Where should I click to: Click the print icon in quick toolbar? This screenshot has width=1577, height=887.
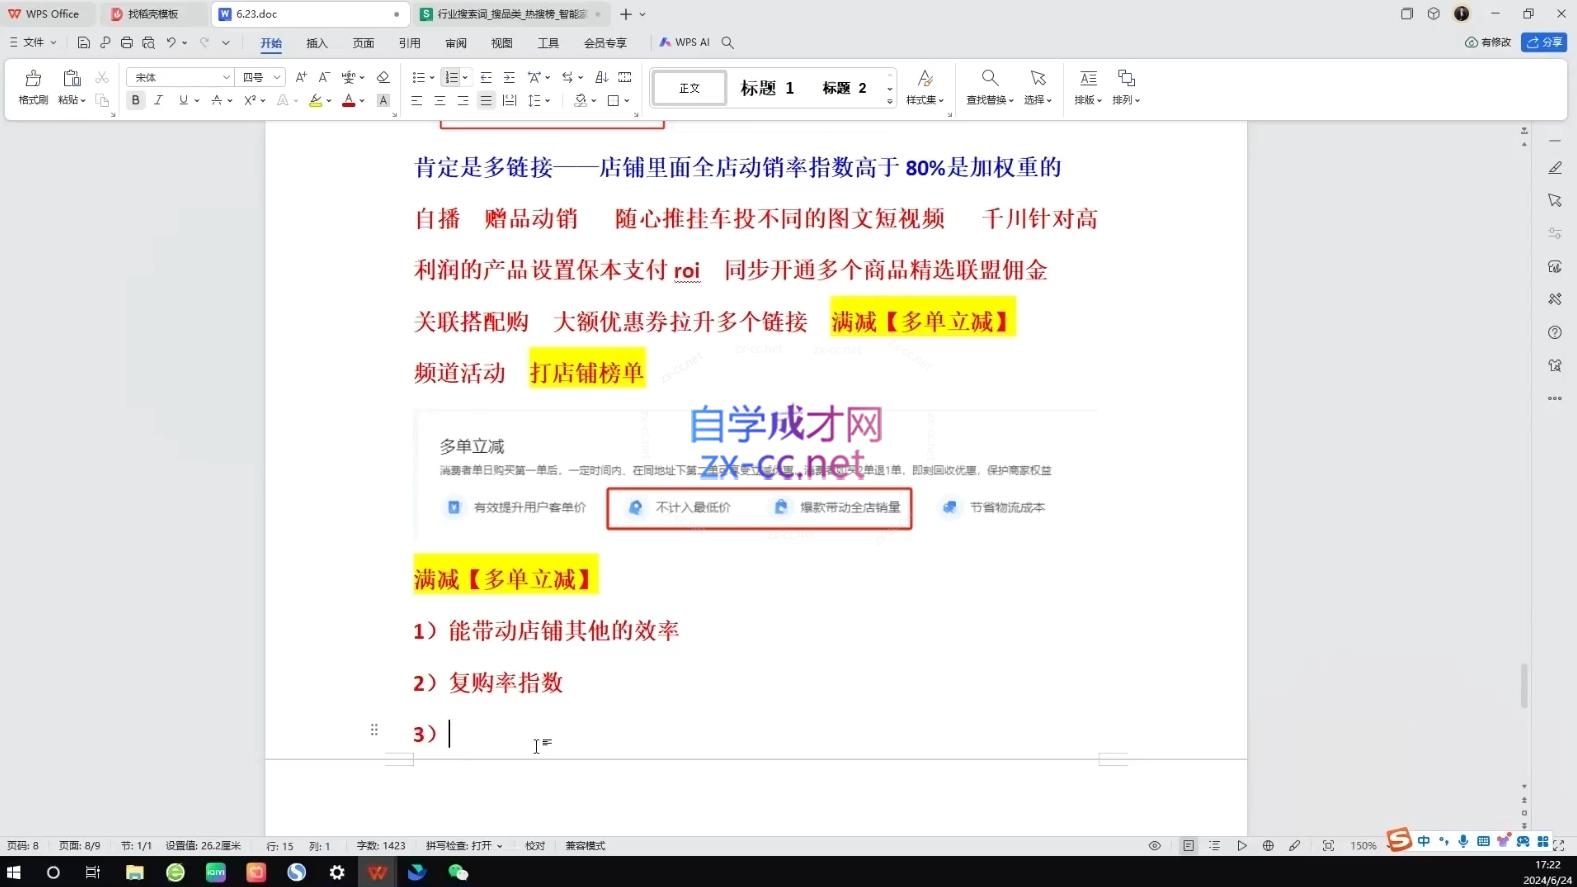tap(126, 42)
